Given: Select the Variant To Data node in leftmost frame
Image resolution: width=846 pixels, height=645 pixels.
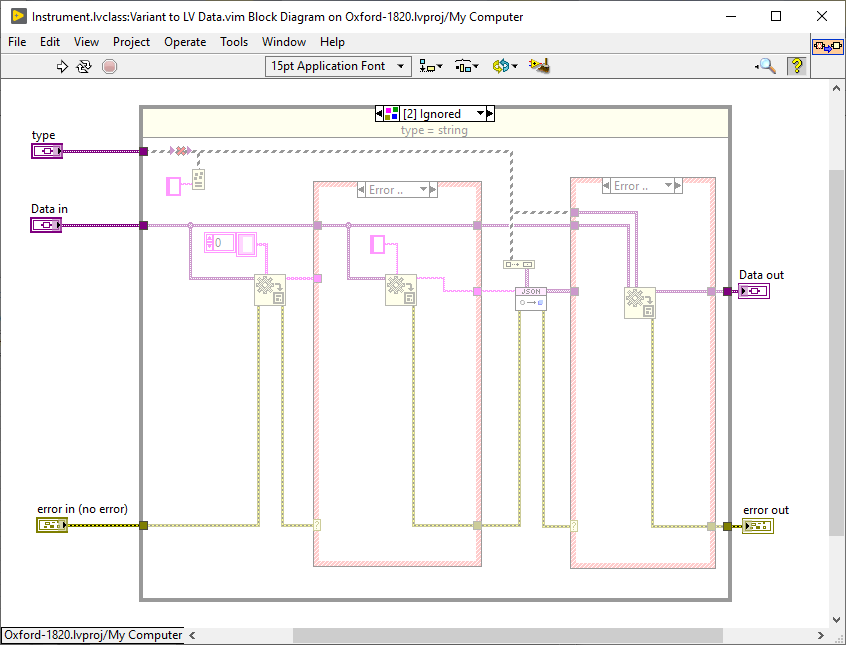Looking at the screenshot, I should point(269,290).
